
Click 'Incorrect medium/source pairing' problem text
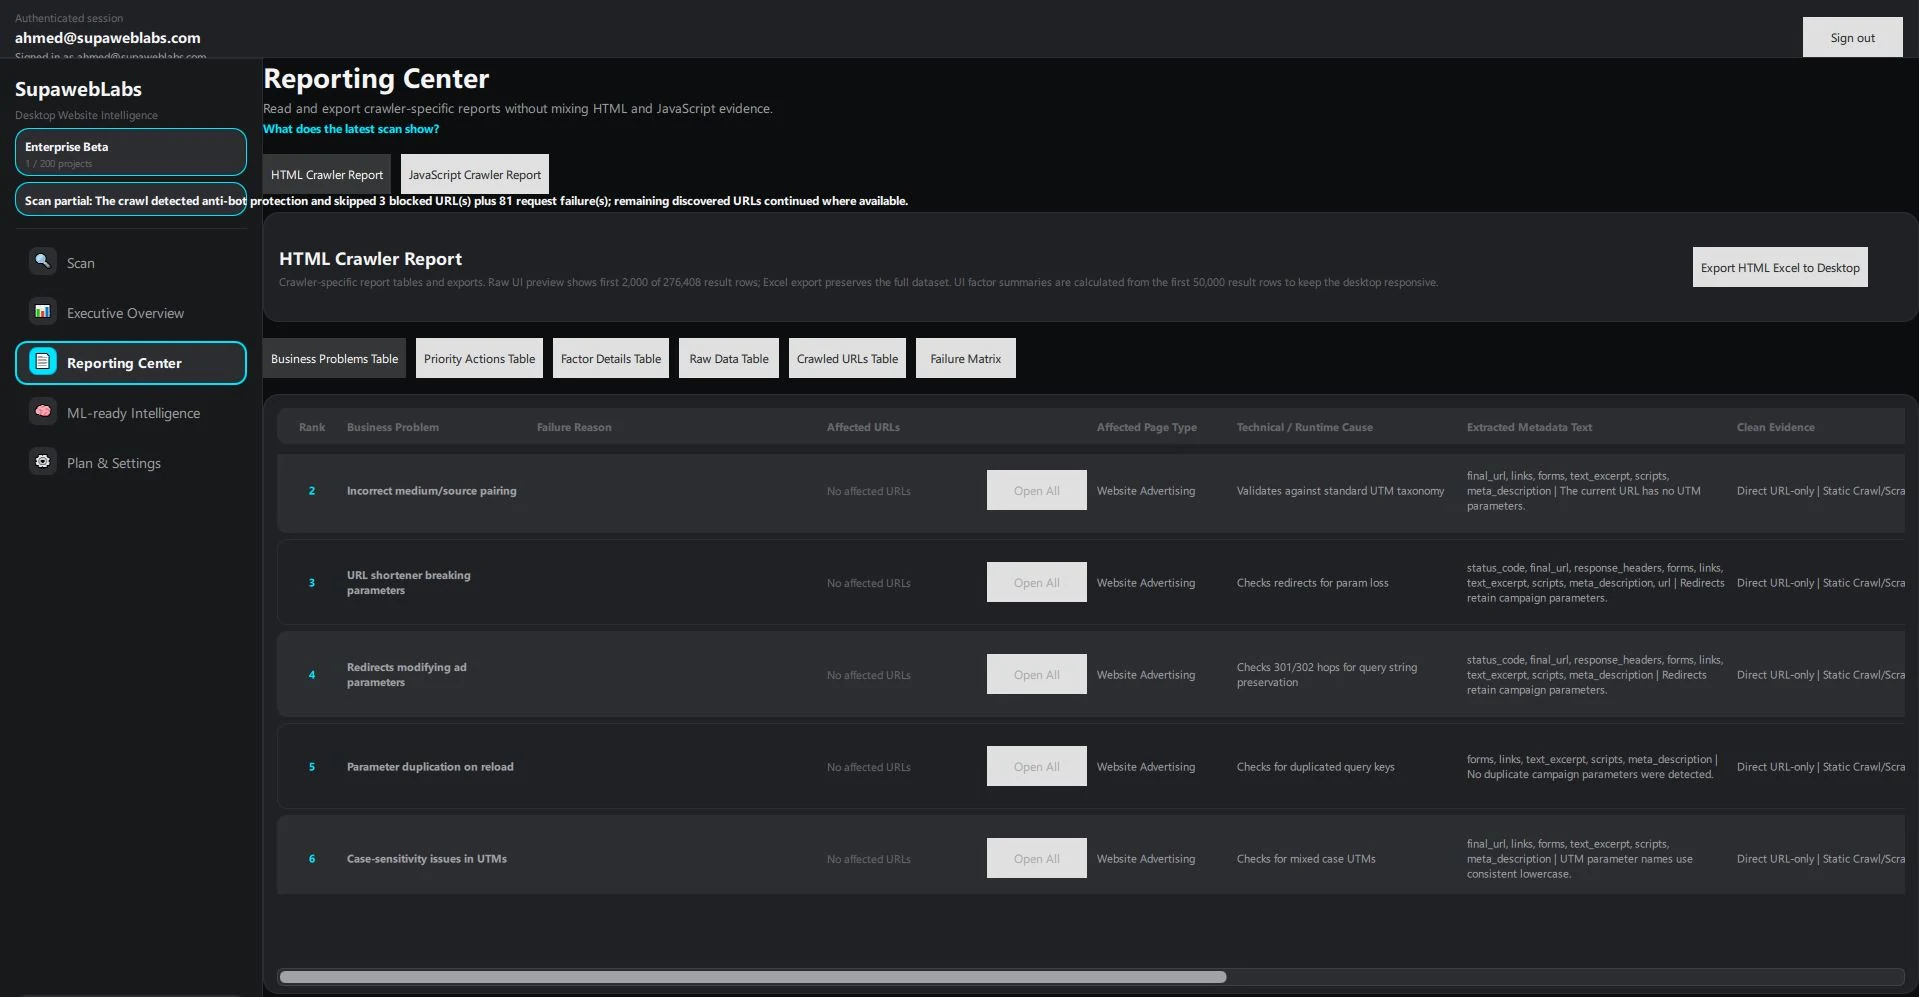tap(432, 491)
